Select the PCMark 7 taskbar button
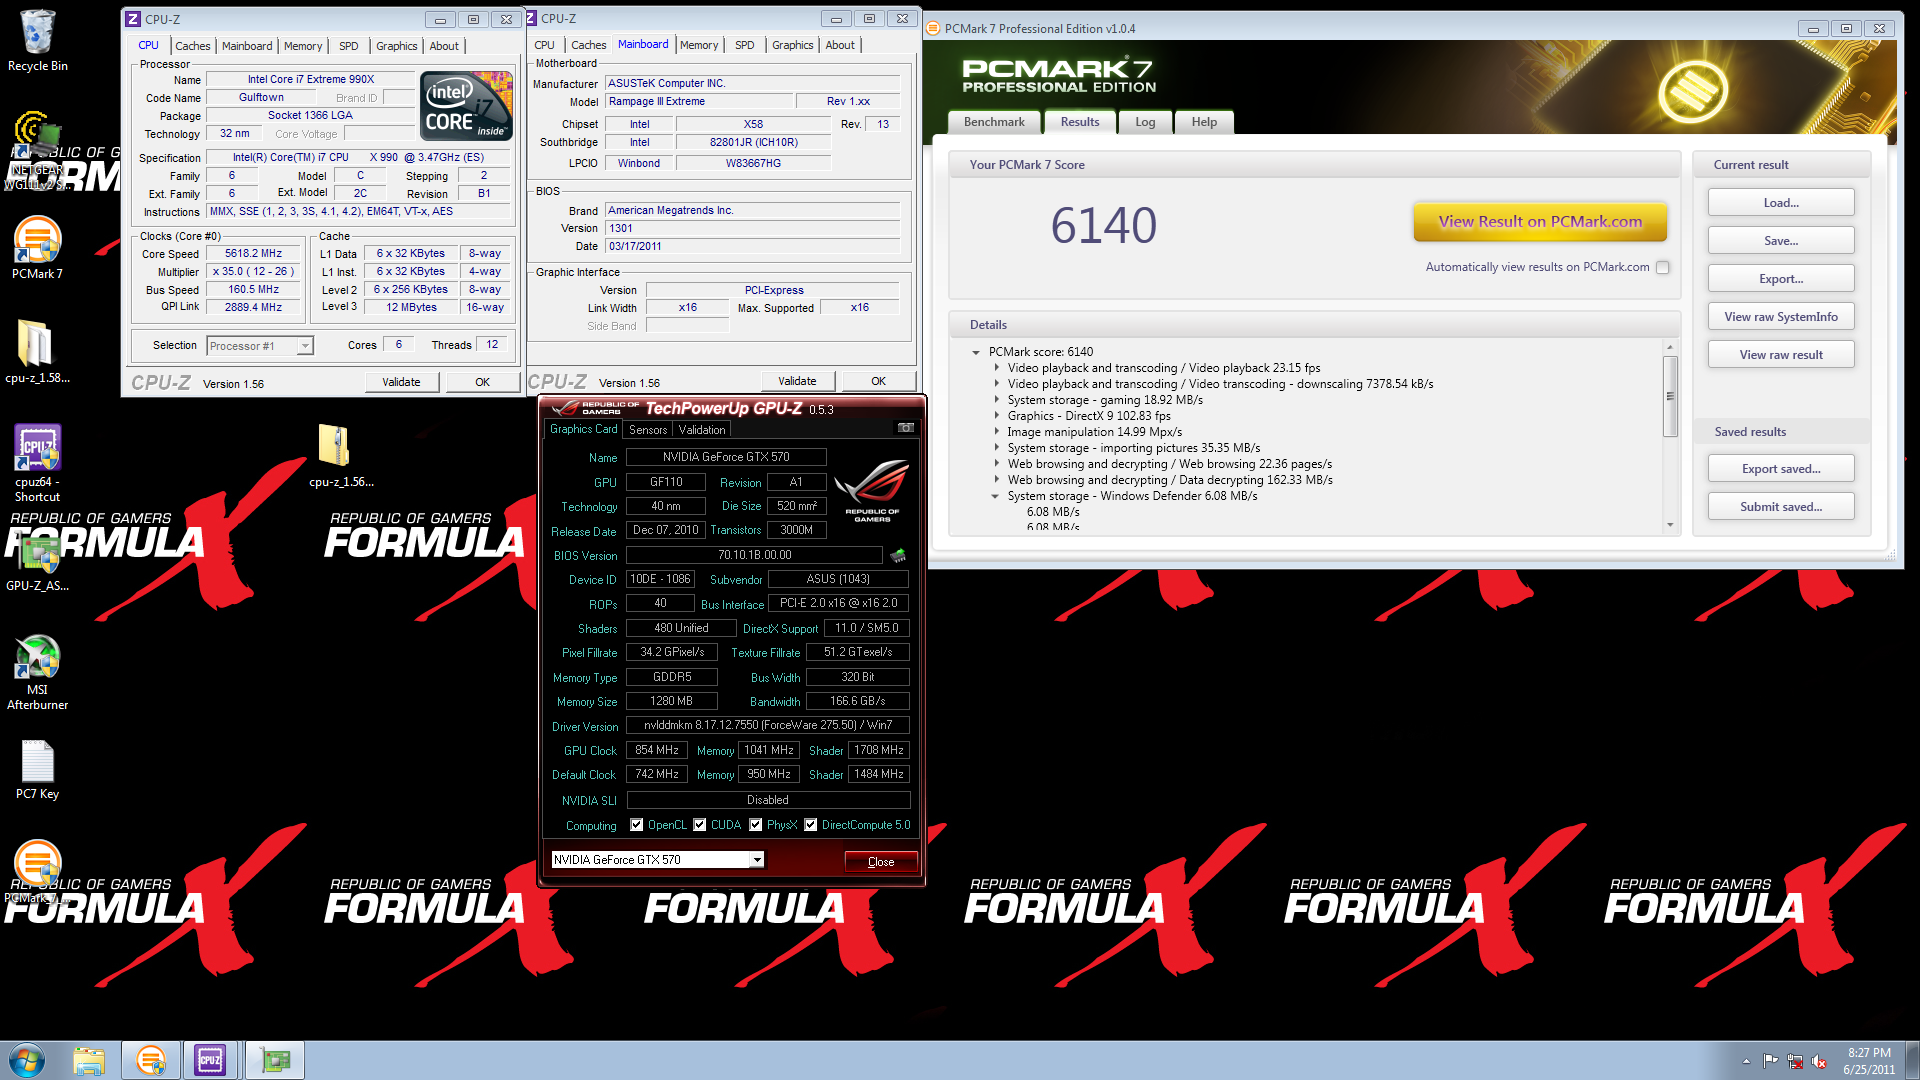Viewport: 1920px width, 1080px height. click(x=151, y=1060)
